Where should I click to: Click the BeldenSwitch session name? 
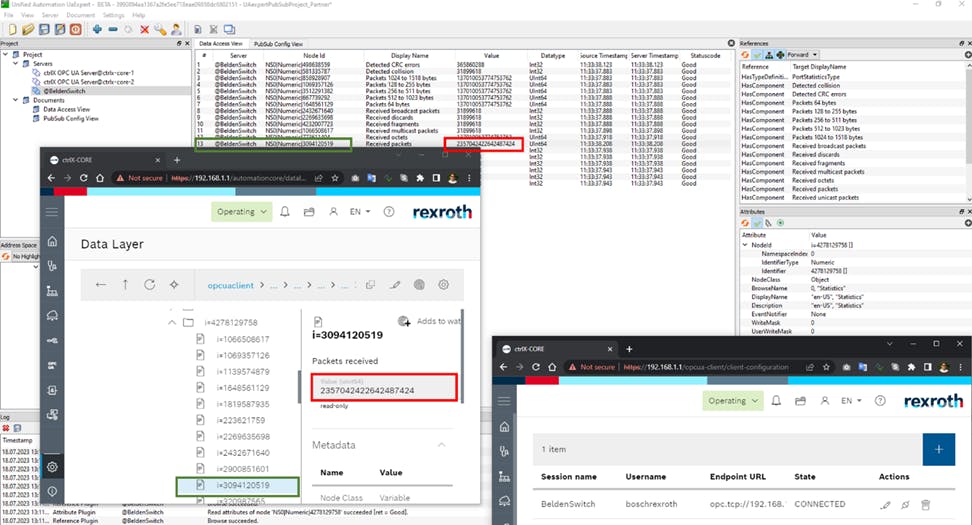568,505
